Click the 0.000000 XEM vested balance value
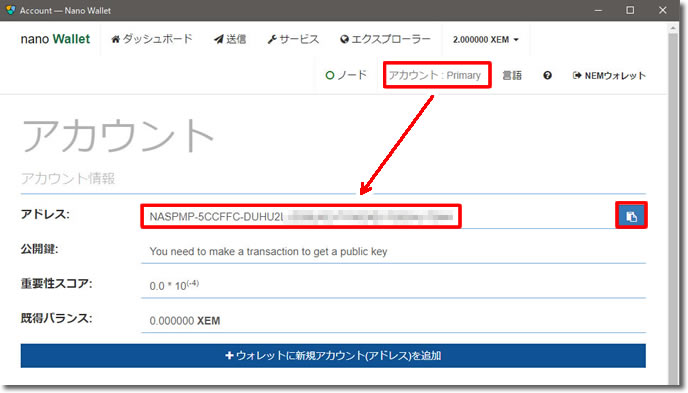The width and height of the screenshot is (688, 393). [x=185, y=321]
